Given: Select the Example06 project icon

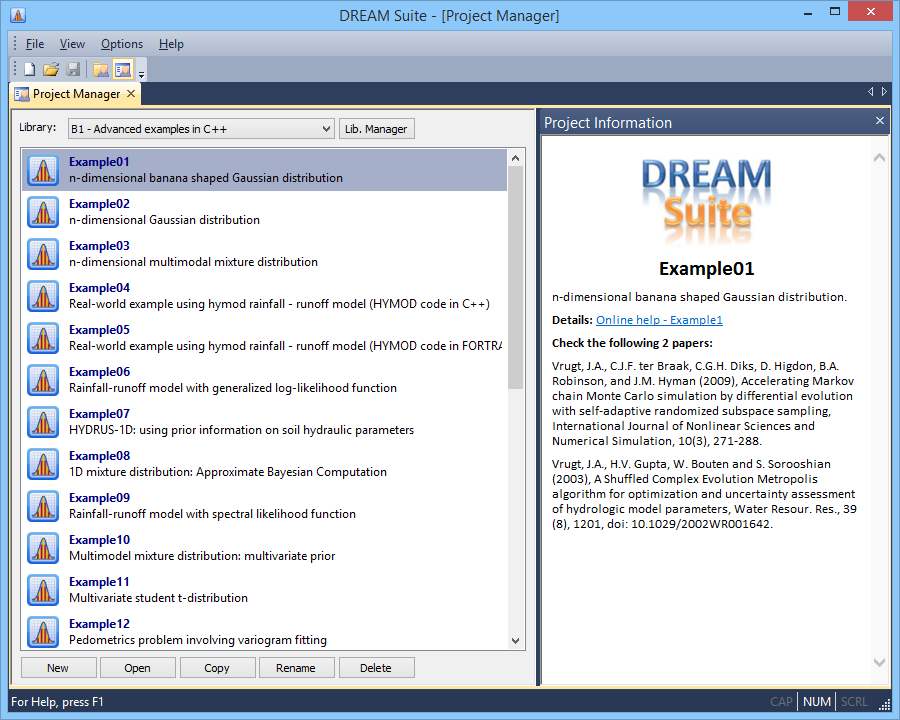Looking at the screenshot, I should coord(43,380).
